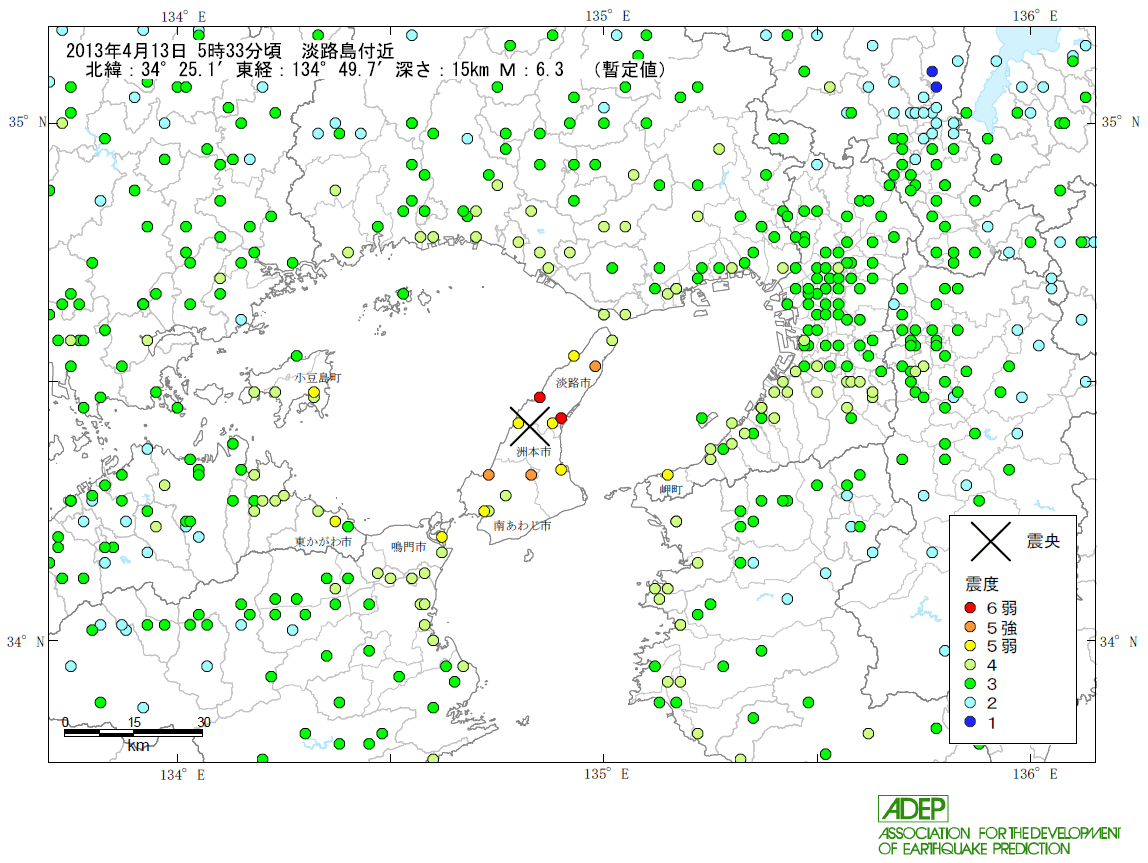Click the 深さ：15km depth value
The width and height of the screenshot is (1148, 863).
(441, 70)
